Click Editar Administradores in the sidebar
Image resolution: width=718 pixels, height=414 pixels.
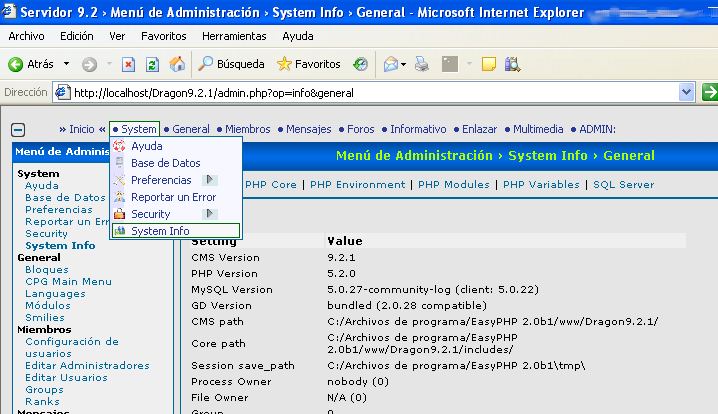tap(87, 366)
